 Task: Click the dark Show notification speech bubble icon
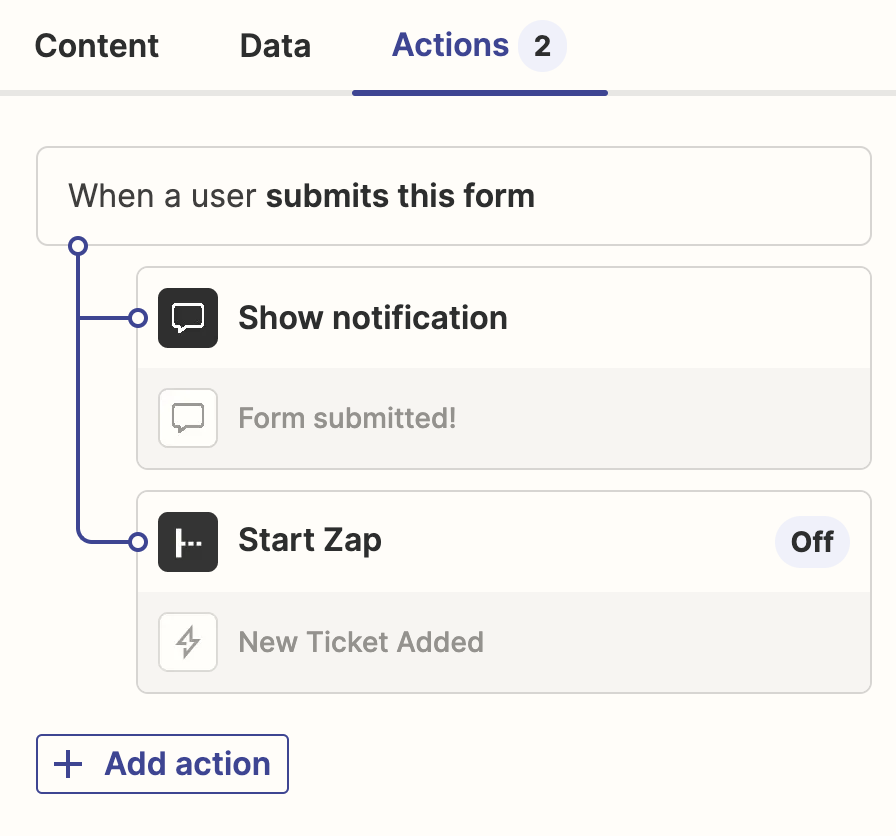tap(188, 318)
